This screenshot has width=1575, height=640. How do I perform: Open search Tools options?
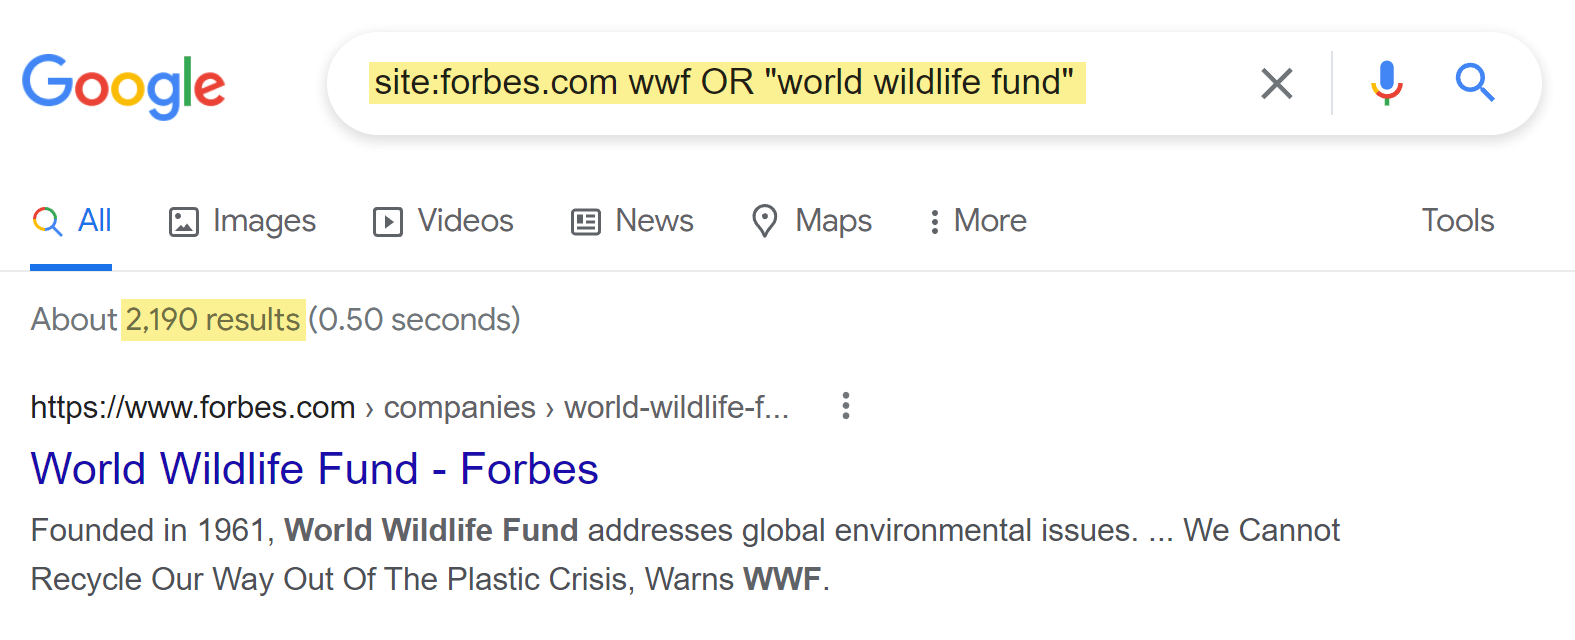[x=1457, y=221]
